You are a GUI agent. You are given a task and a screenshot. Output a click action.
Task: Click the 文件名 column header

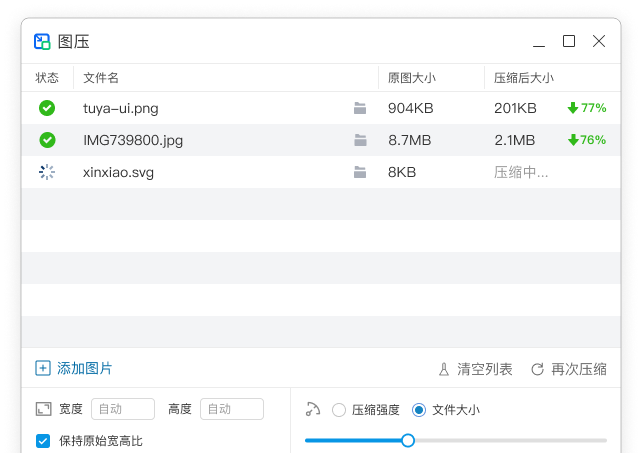(x=101, y=77)
